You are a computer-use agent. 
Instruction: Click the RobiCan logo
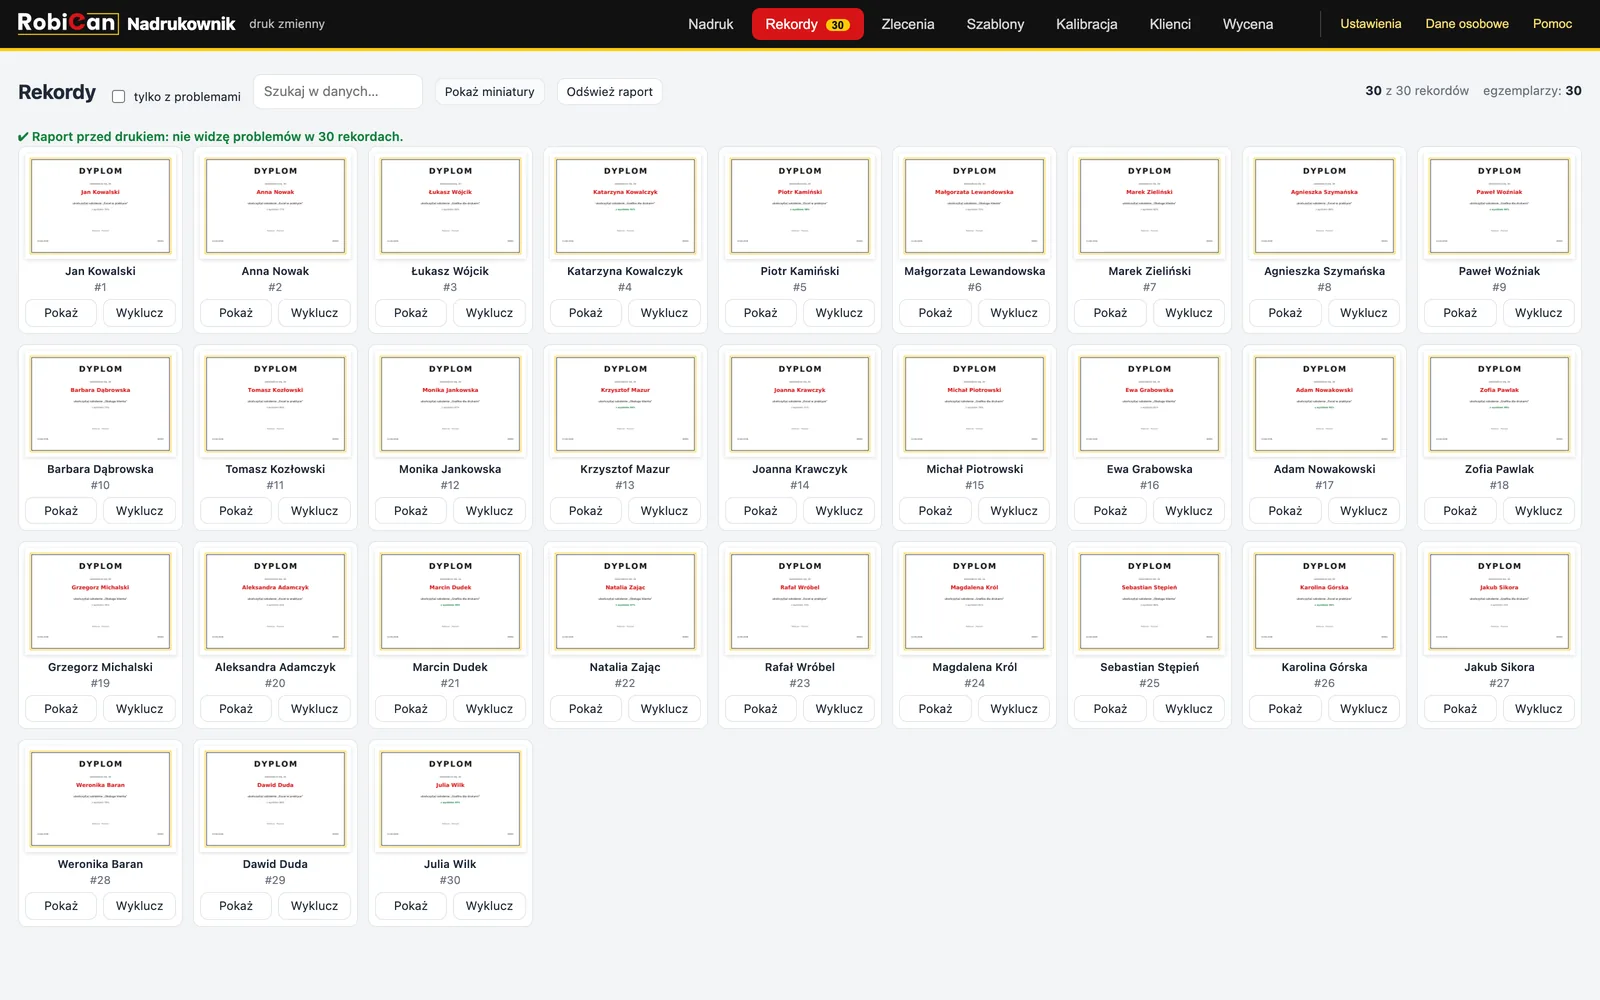click(x=68, y=23)
